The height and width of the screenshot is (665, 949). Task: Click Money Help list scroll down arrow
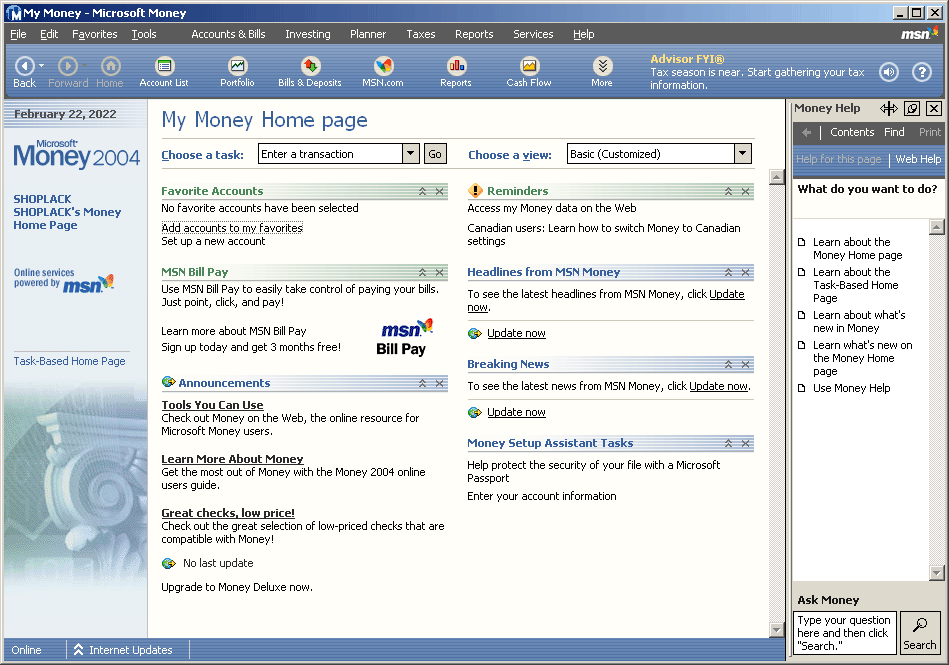[936, 572]
